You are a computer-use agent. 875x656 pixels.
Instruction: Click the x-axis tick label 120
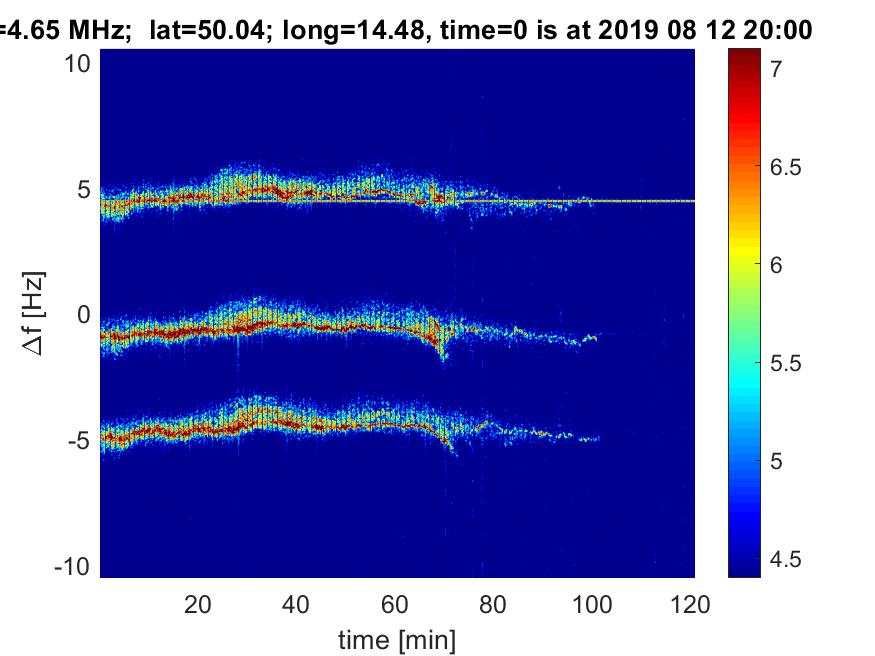coord(691,603)
